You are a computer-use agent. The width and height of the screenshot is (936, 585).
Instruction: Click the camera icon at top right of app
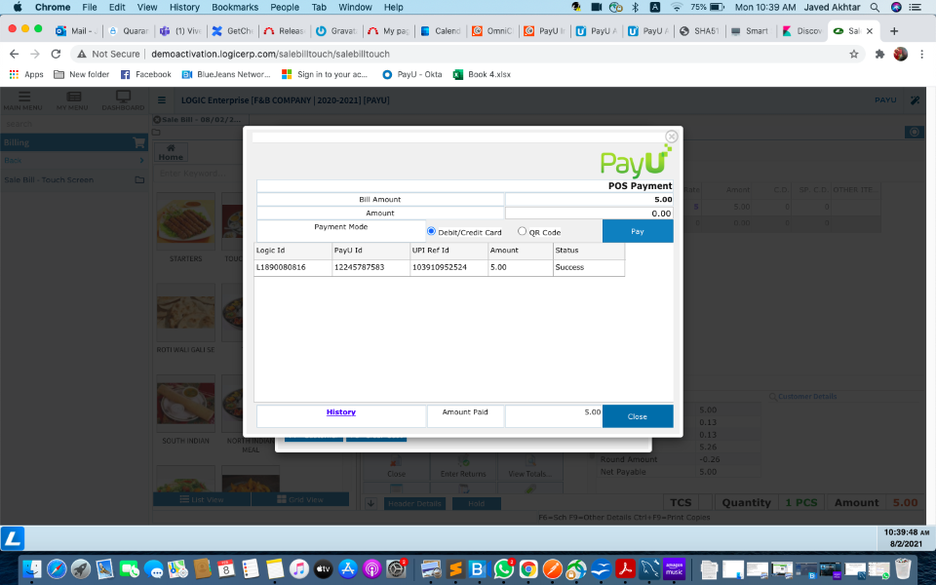[x=914, y=132]
